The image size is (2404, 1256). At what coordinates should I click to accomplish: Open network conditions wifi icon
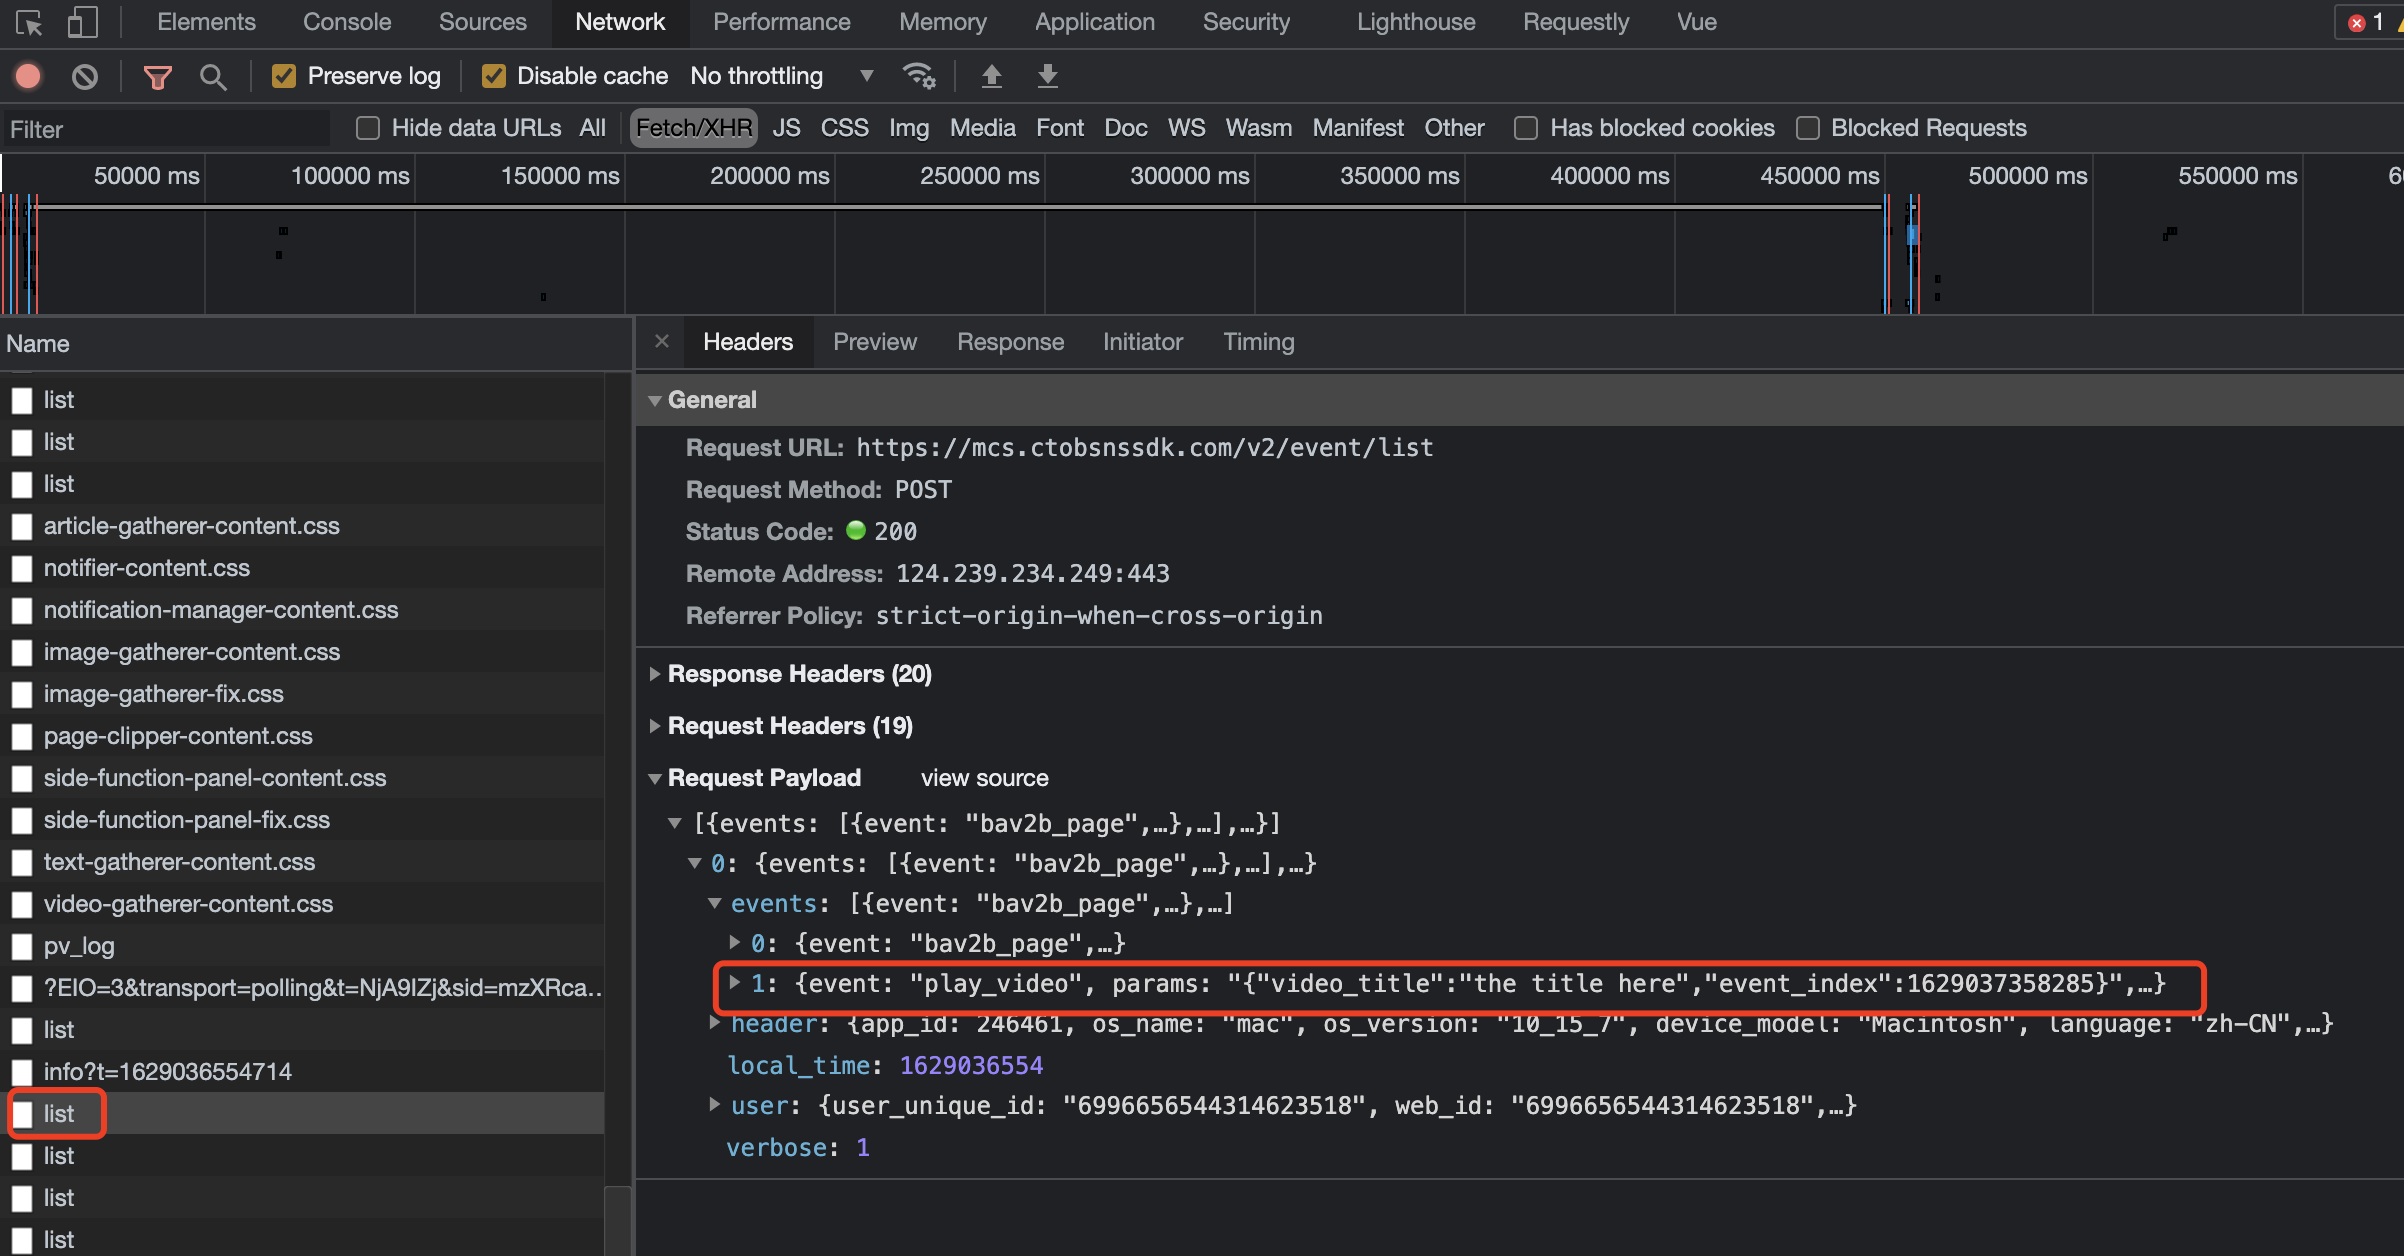[918, 76]
